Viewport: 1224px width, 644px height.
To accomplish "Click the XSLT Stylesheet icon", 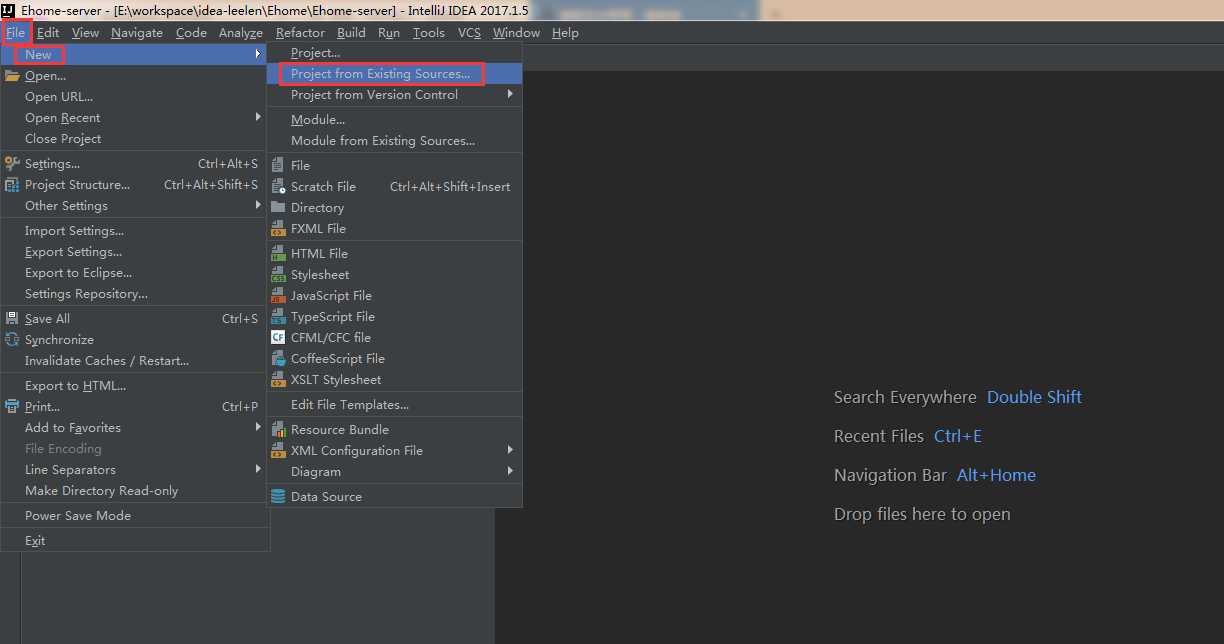I will 278,380.
